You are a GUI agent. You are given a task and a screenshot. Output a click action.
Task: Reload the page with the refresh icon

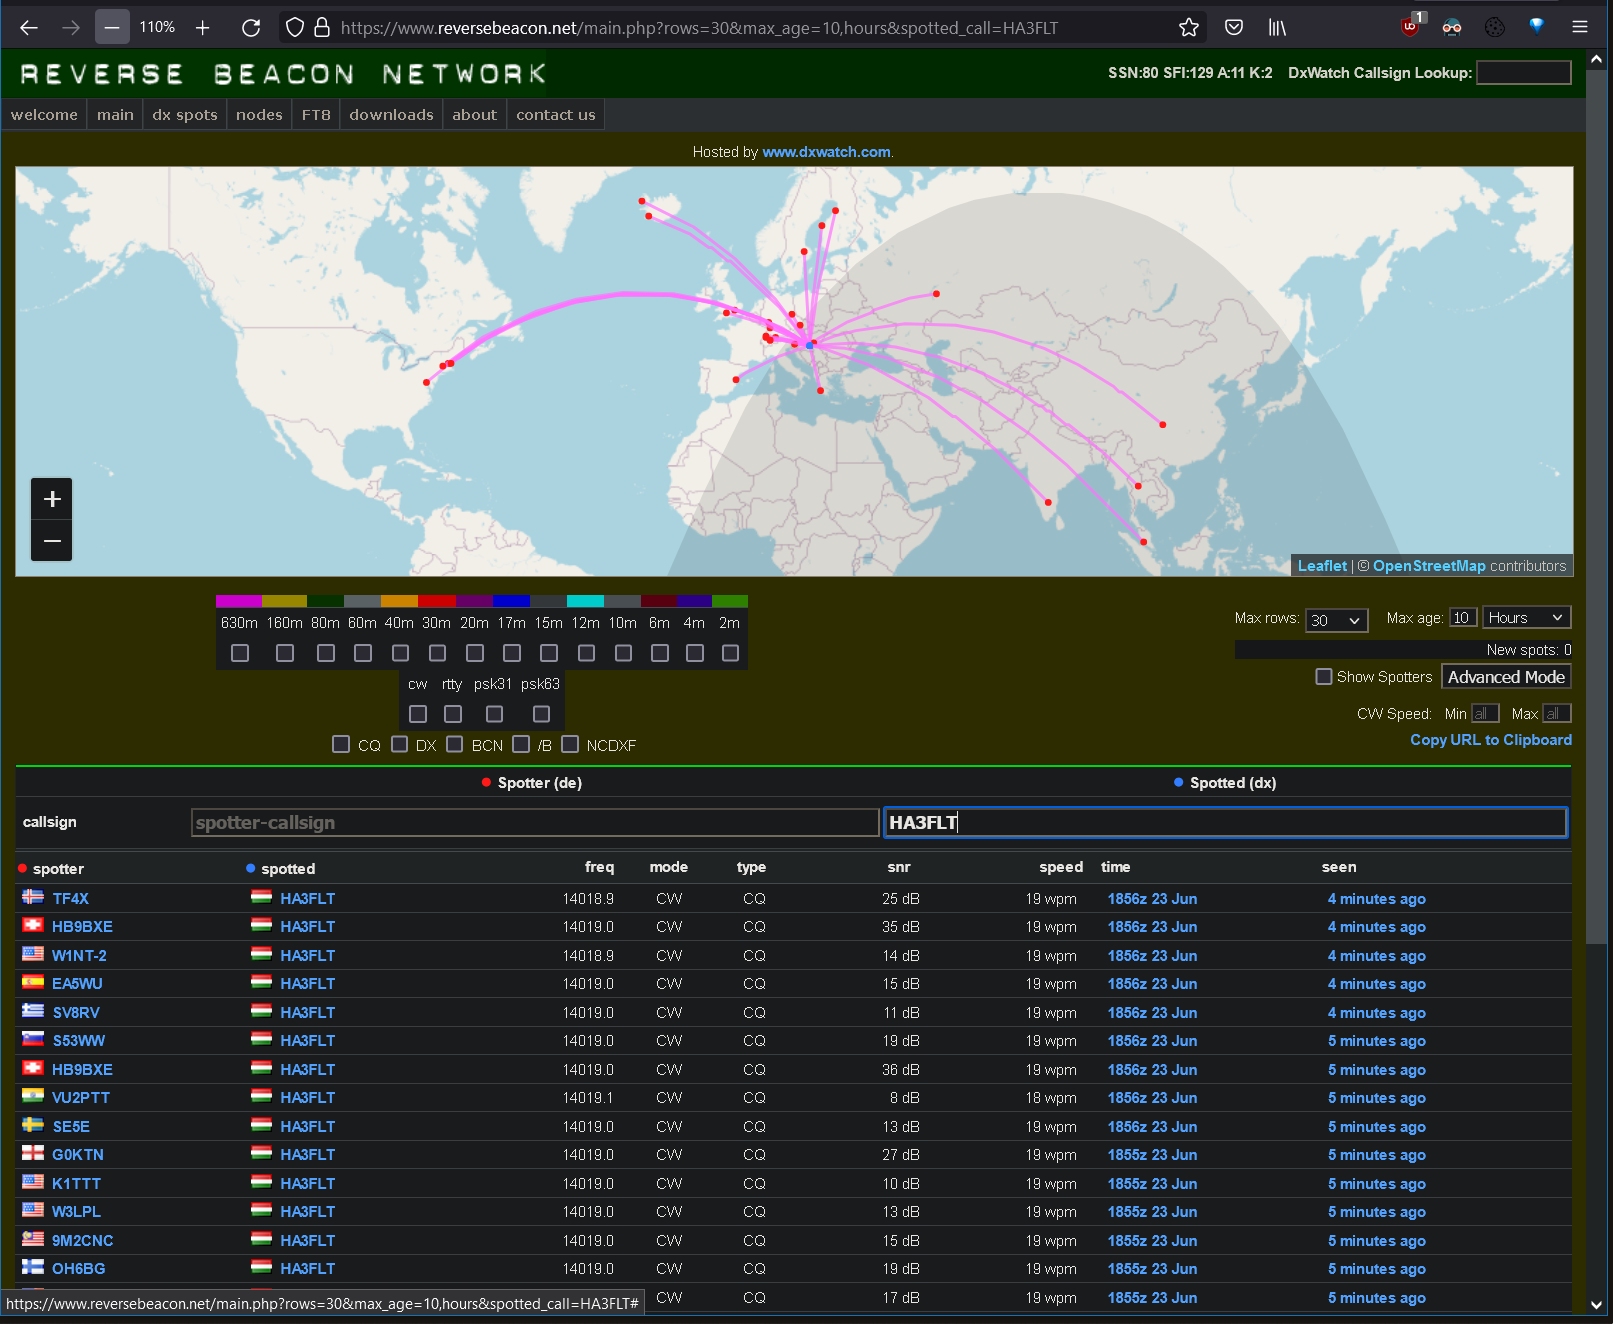(251, 28)
